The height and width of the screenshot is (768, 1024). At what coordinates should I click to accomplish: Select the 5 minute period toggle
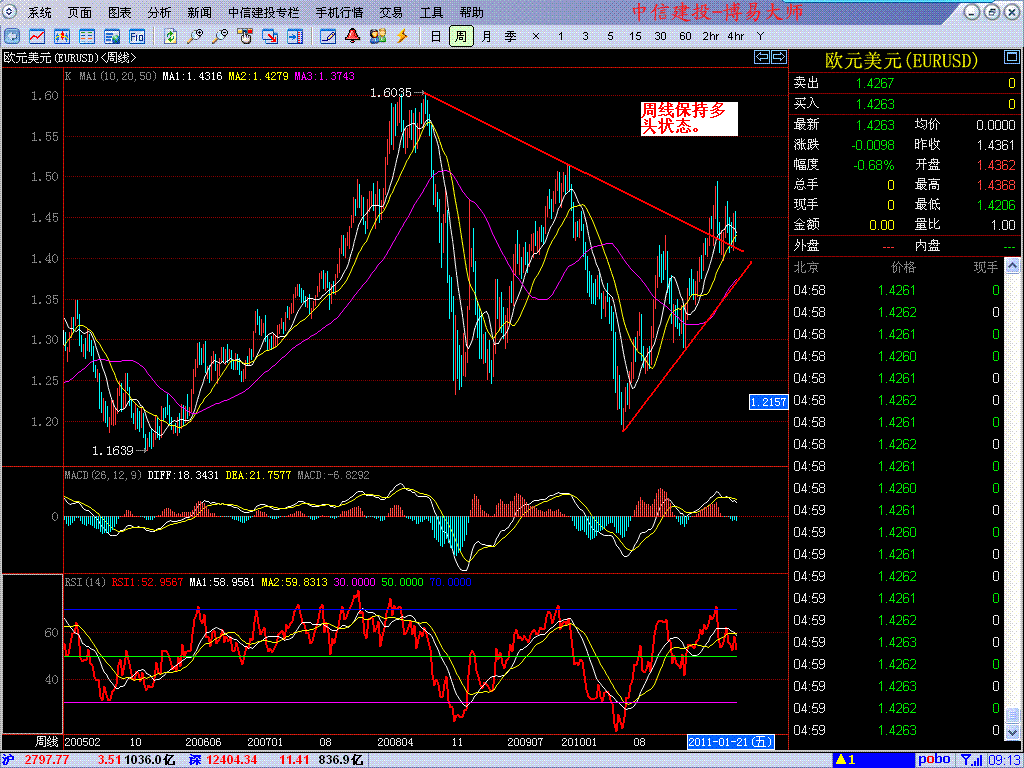click(x=610, y=36)
